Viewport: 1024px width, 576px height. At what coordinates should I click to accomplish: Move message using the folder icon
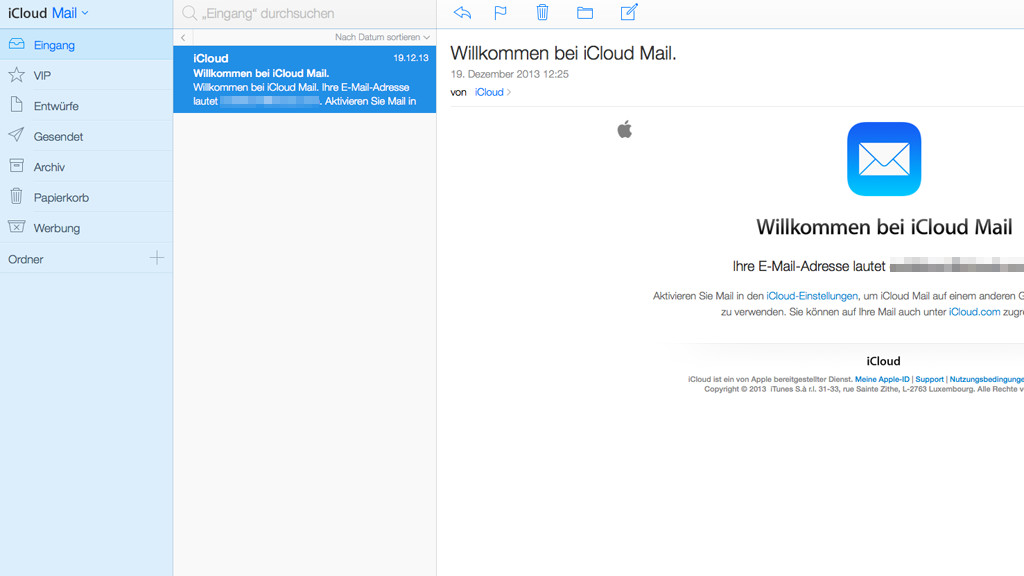point(585,13)
